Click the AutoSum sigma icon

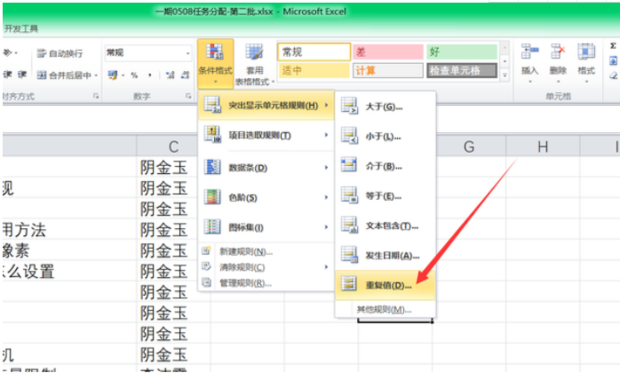[x=613, y=46]
